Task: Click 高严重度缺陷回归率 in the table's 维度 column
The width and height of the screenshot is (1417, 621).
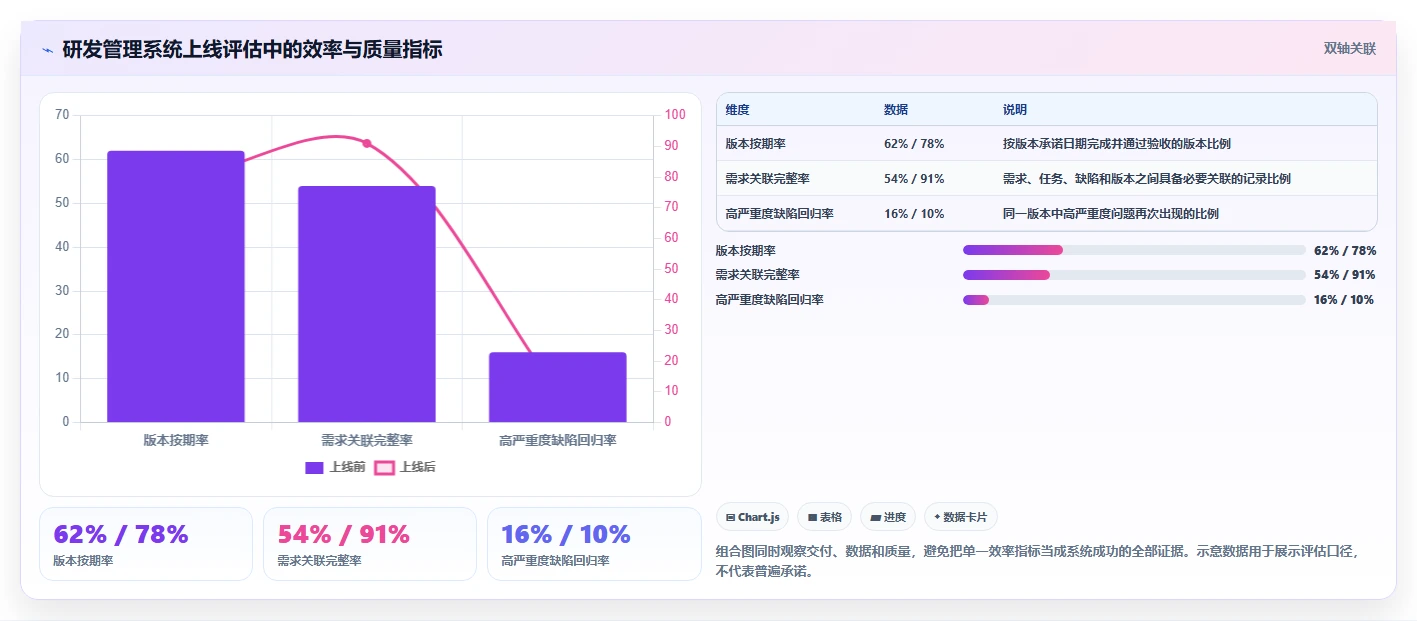Action: [780, 214]
